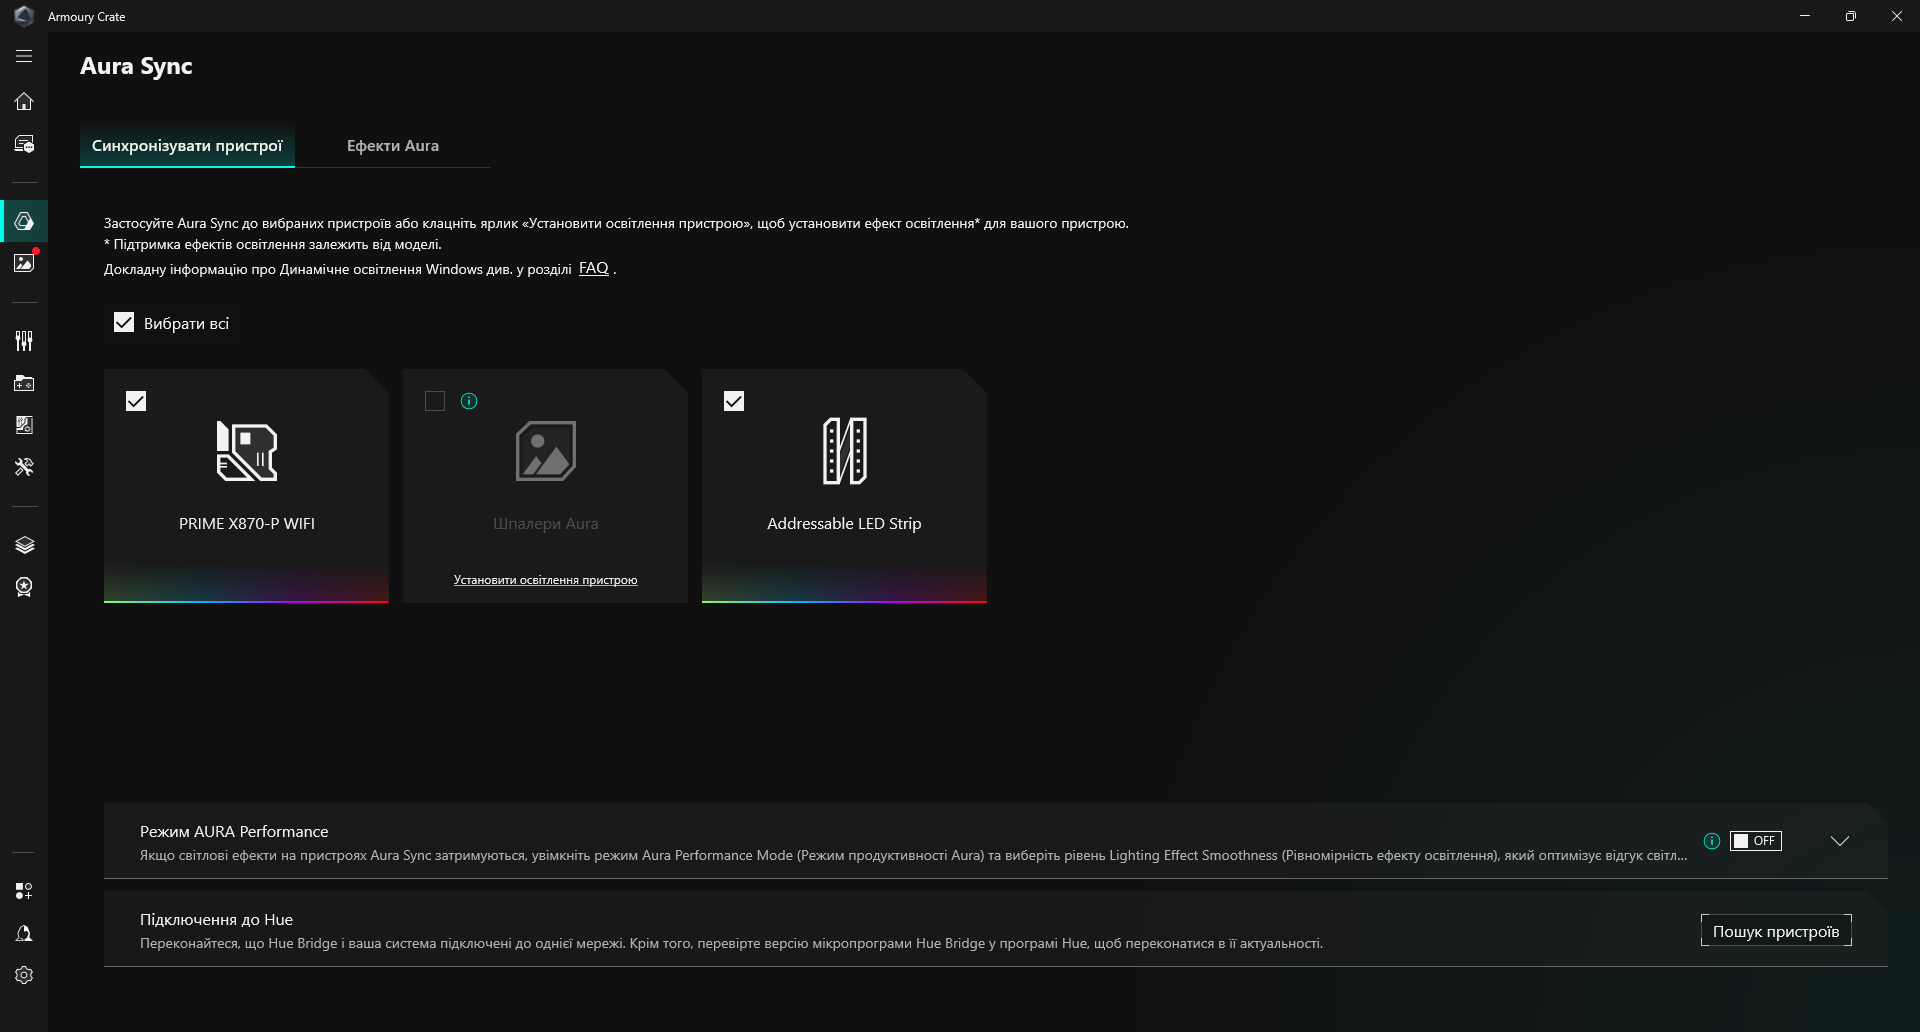
Task: Open the mixer sliders sidebar icon
Action: (24, 341)
